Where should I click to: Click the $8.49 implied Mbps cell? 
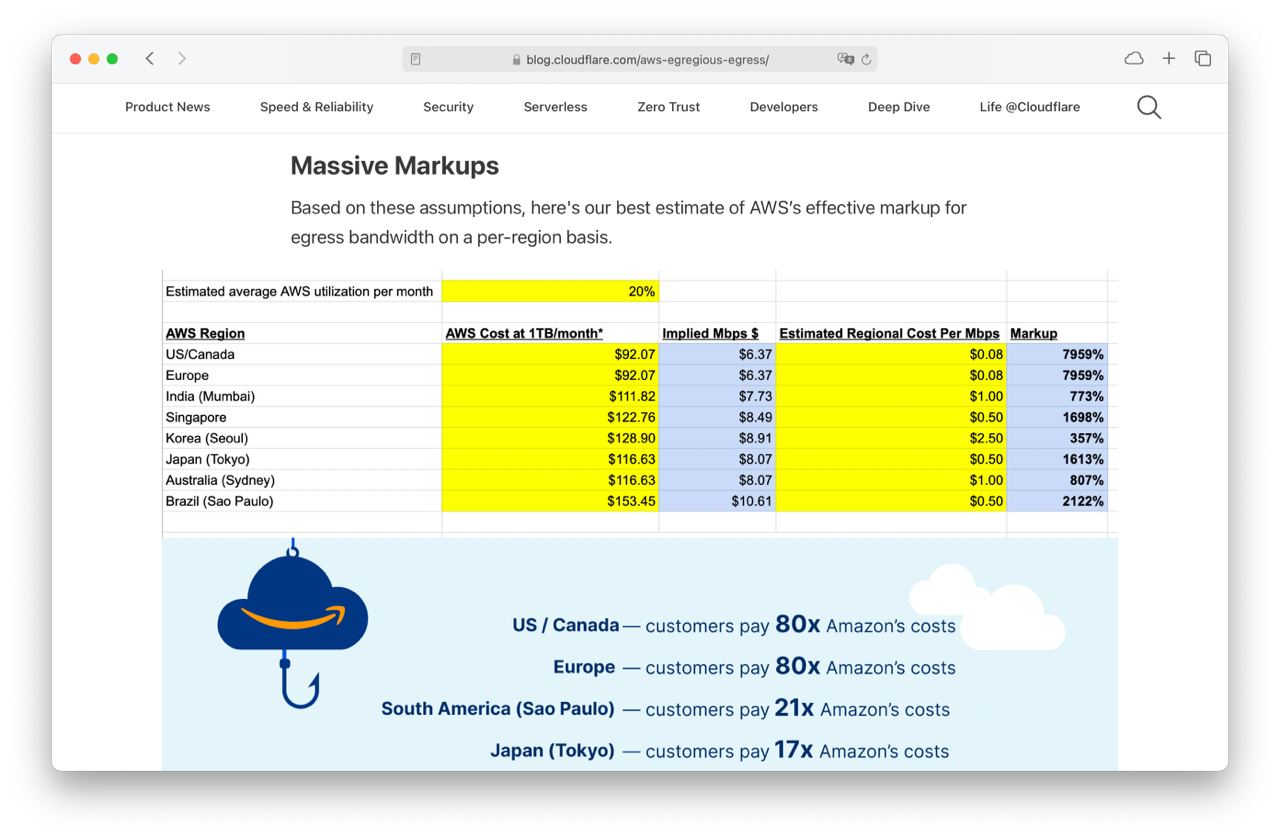pos(717,417)
